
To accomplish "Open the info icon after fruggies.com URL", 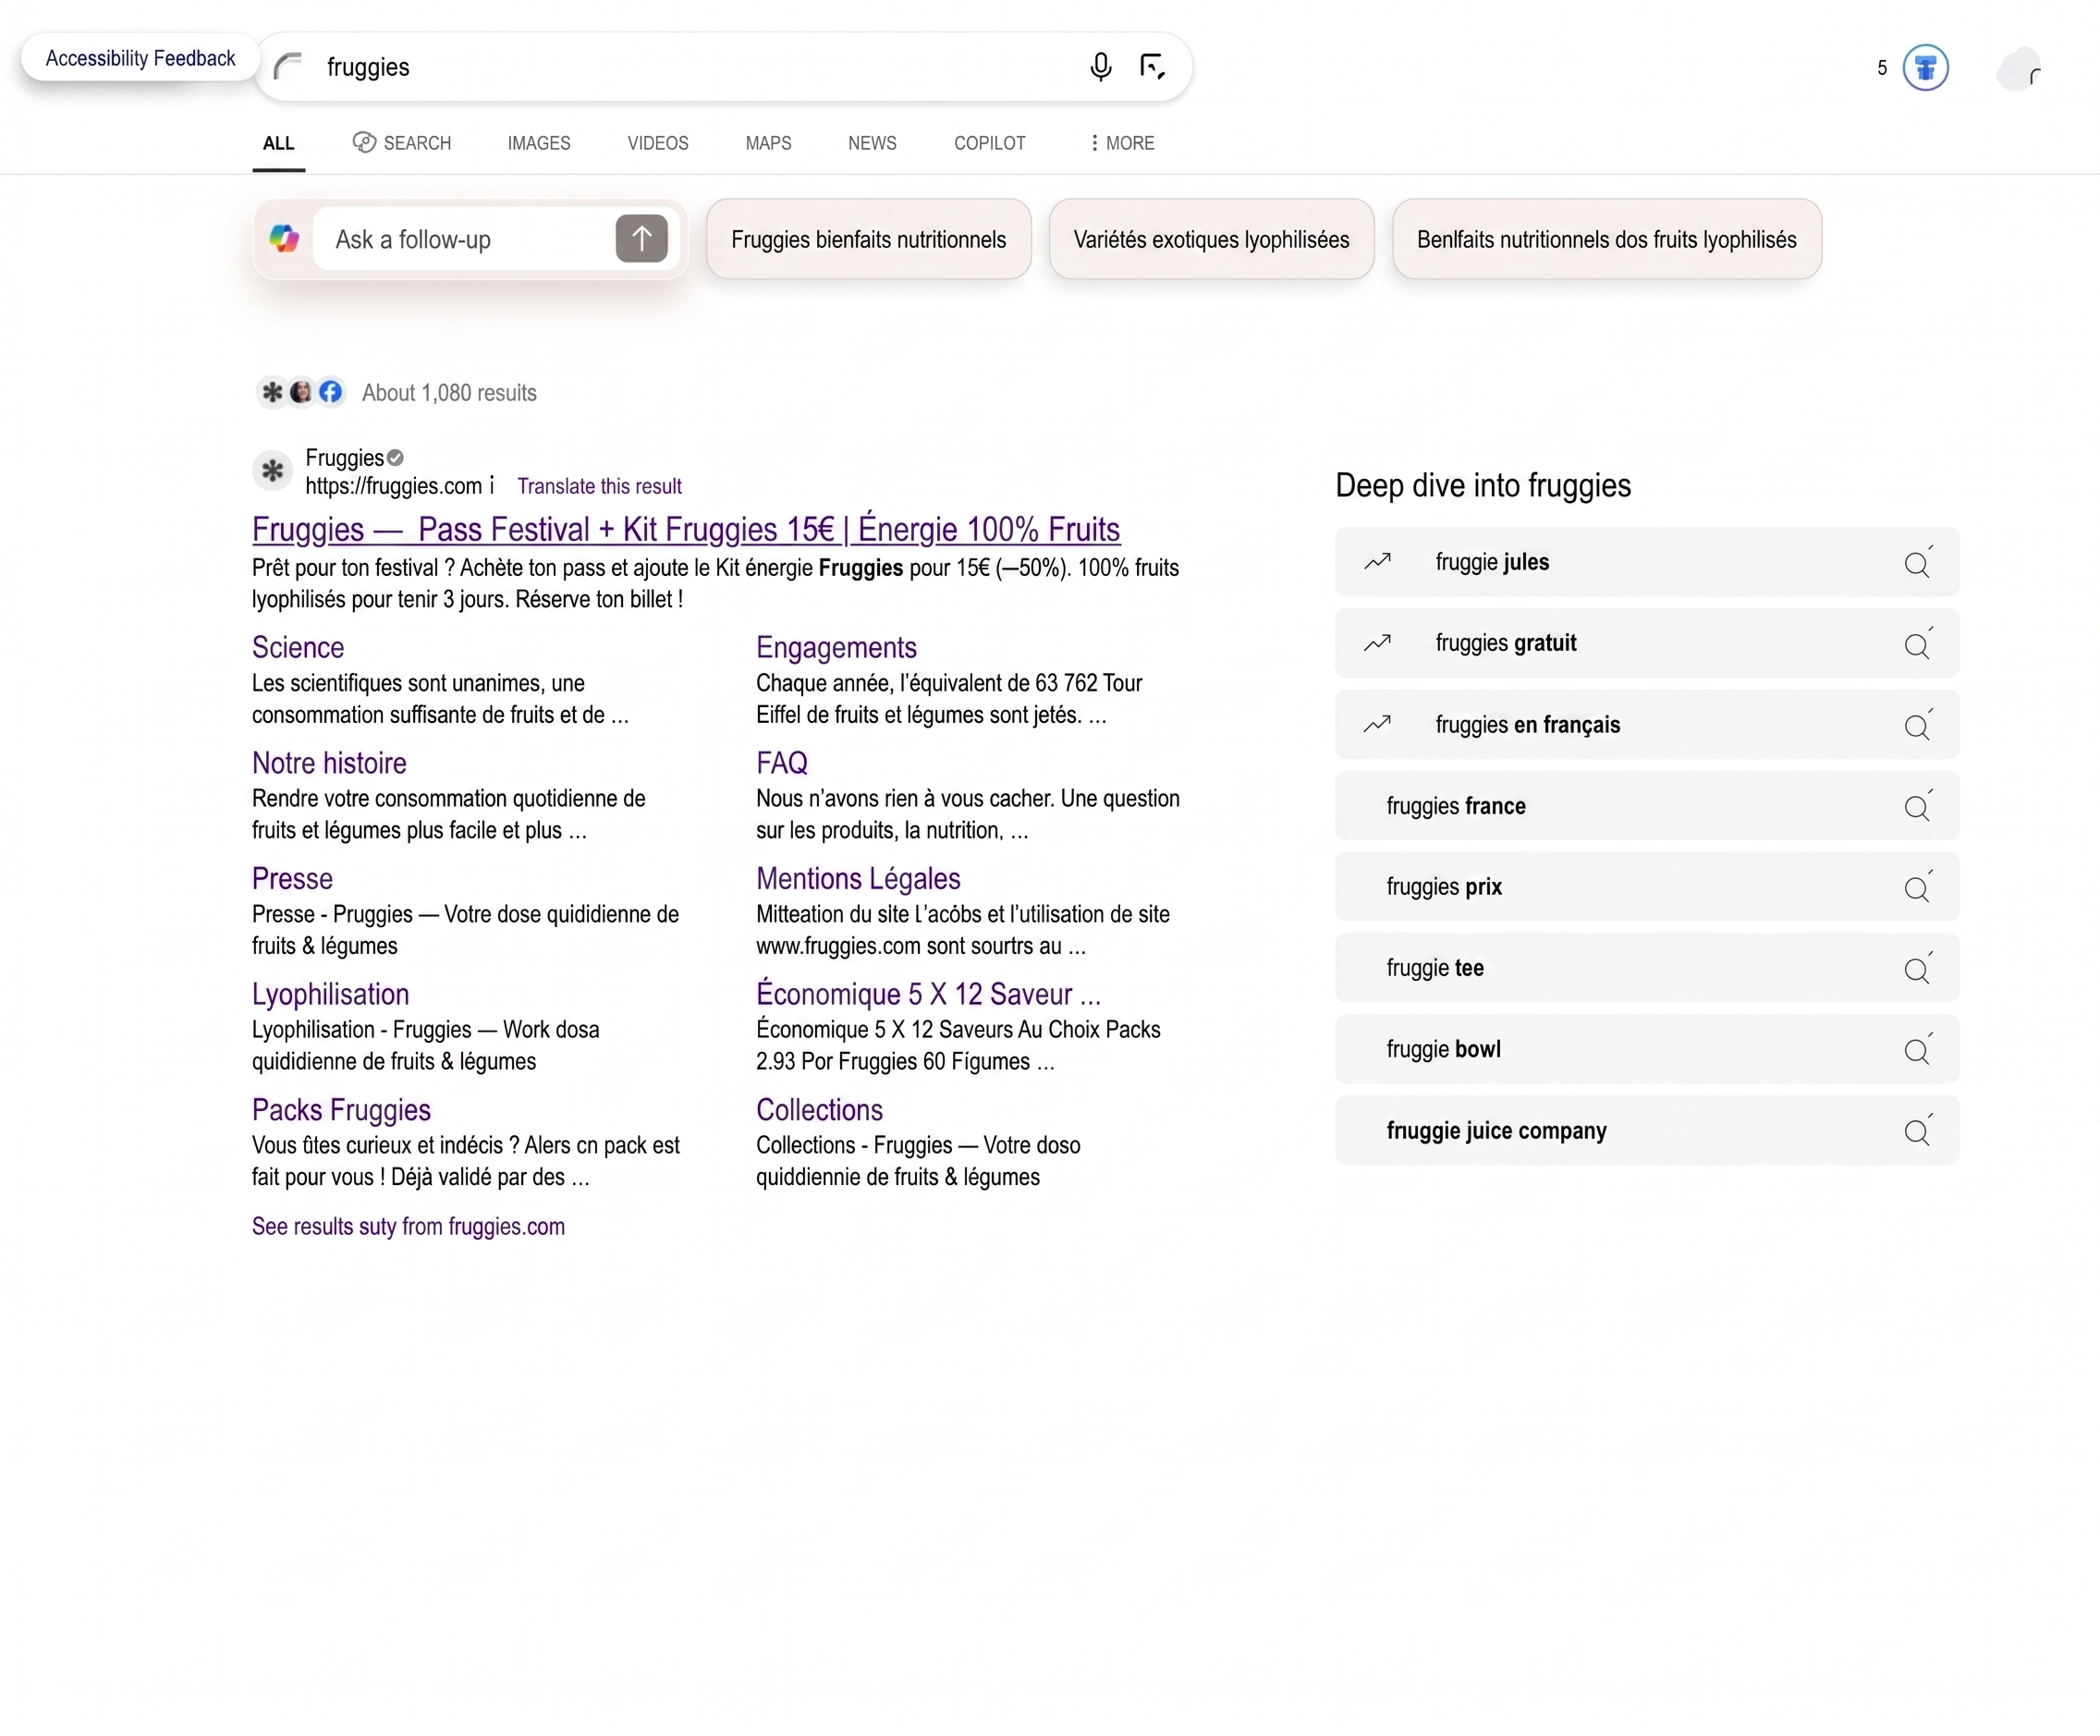I will click(x=492, y=486).
